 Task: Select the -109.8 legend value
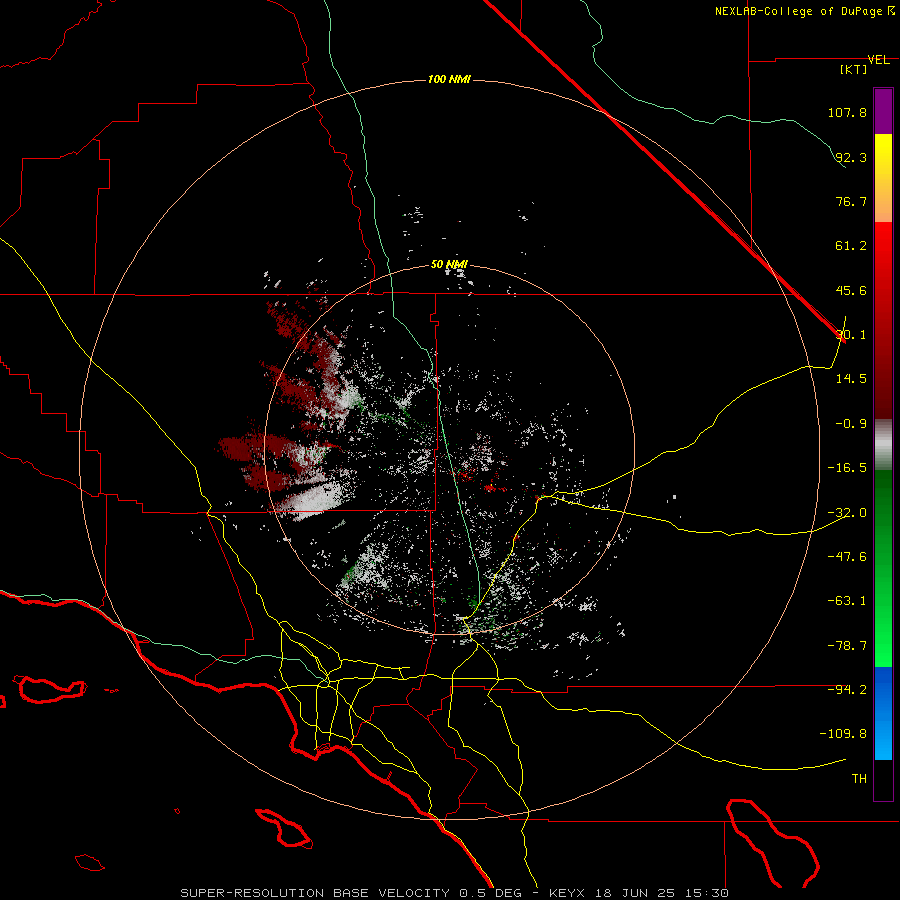click(843, 734)
